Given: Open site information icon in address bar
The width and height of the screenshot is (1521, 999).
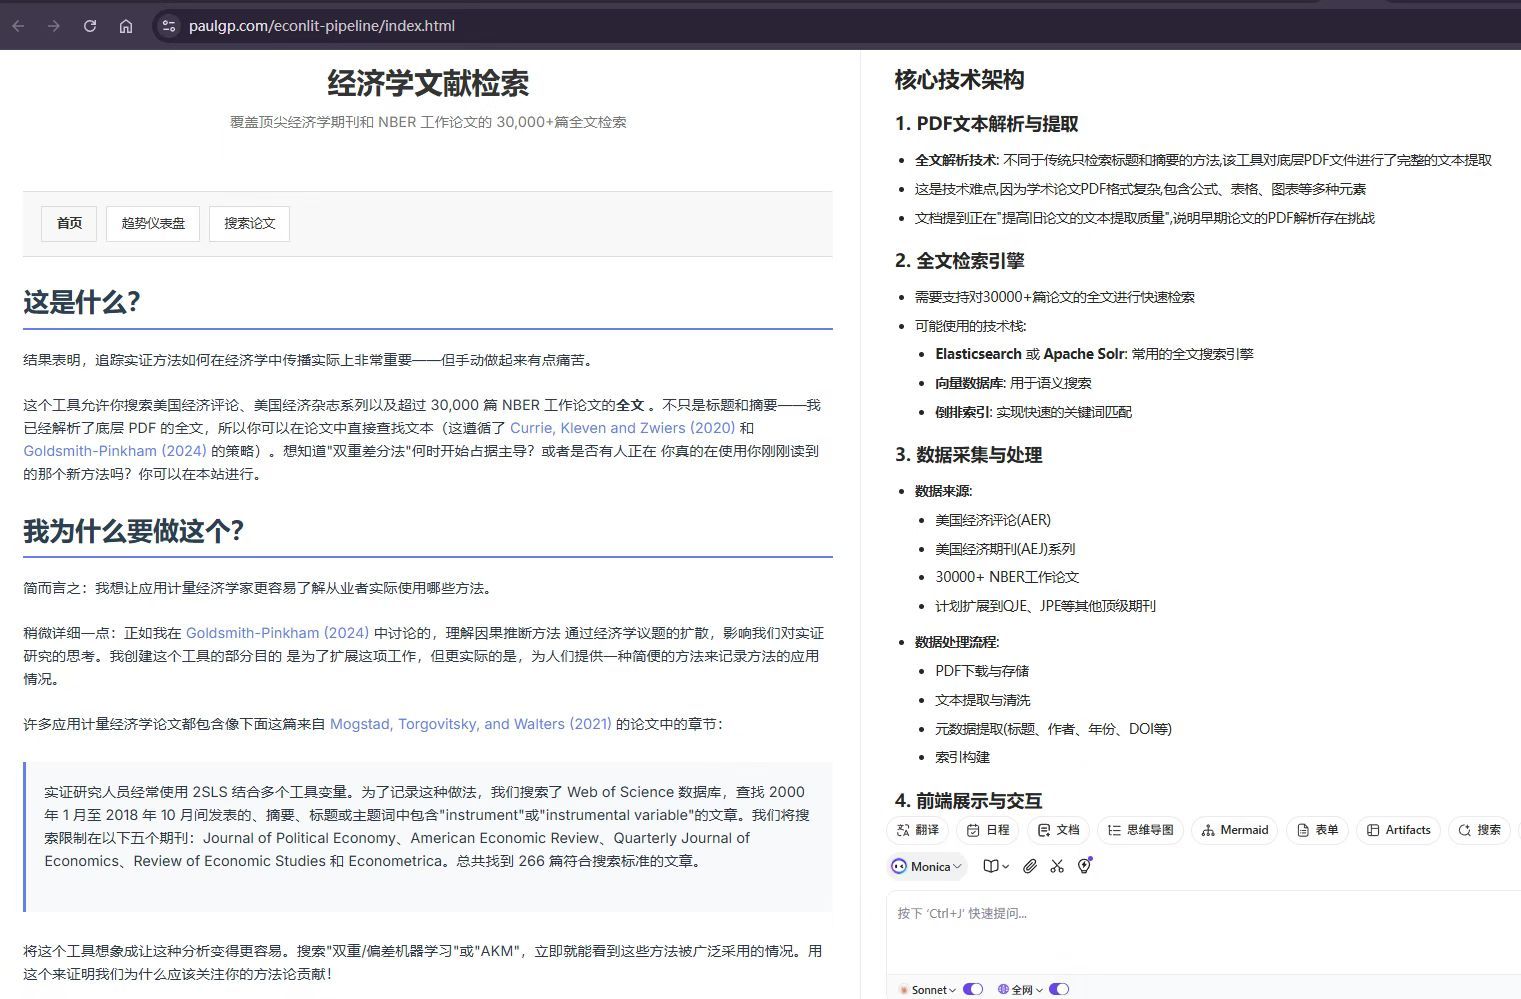Looking at the screenshot, I should coord(169,26).
